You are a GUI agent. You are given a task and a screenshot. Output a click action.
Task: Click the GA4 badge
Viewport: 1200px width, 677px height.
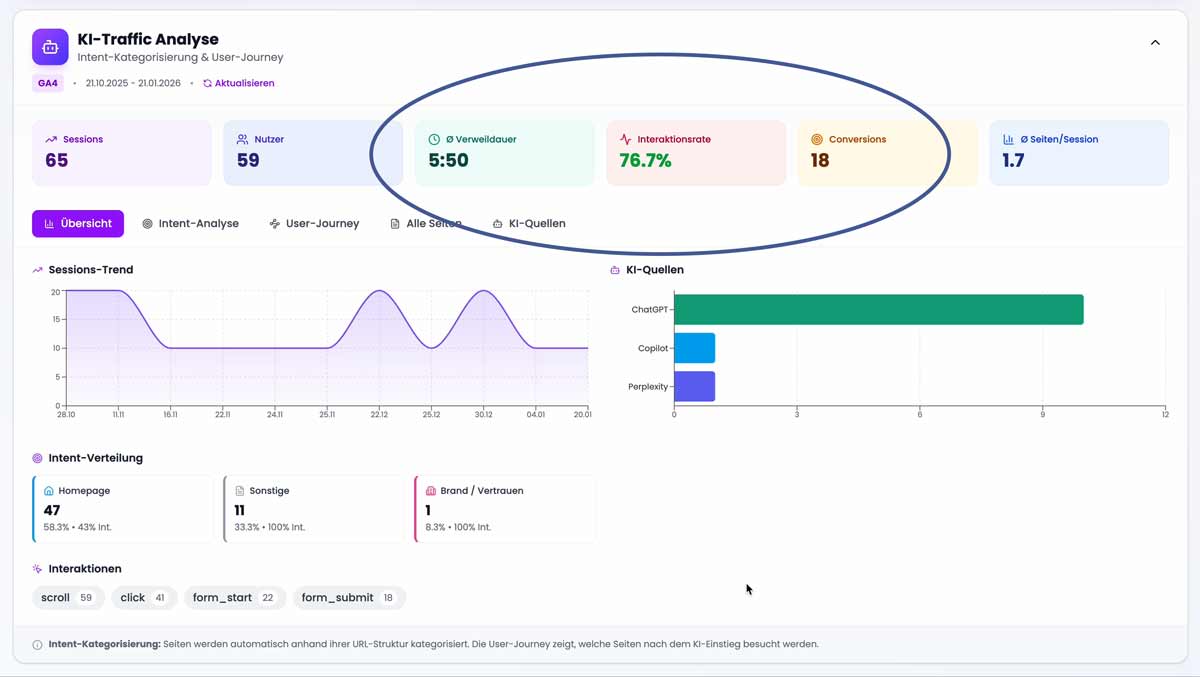48,83
